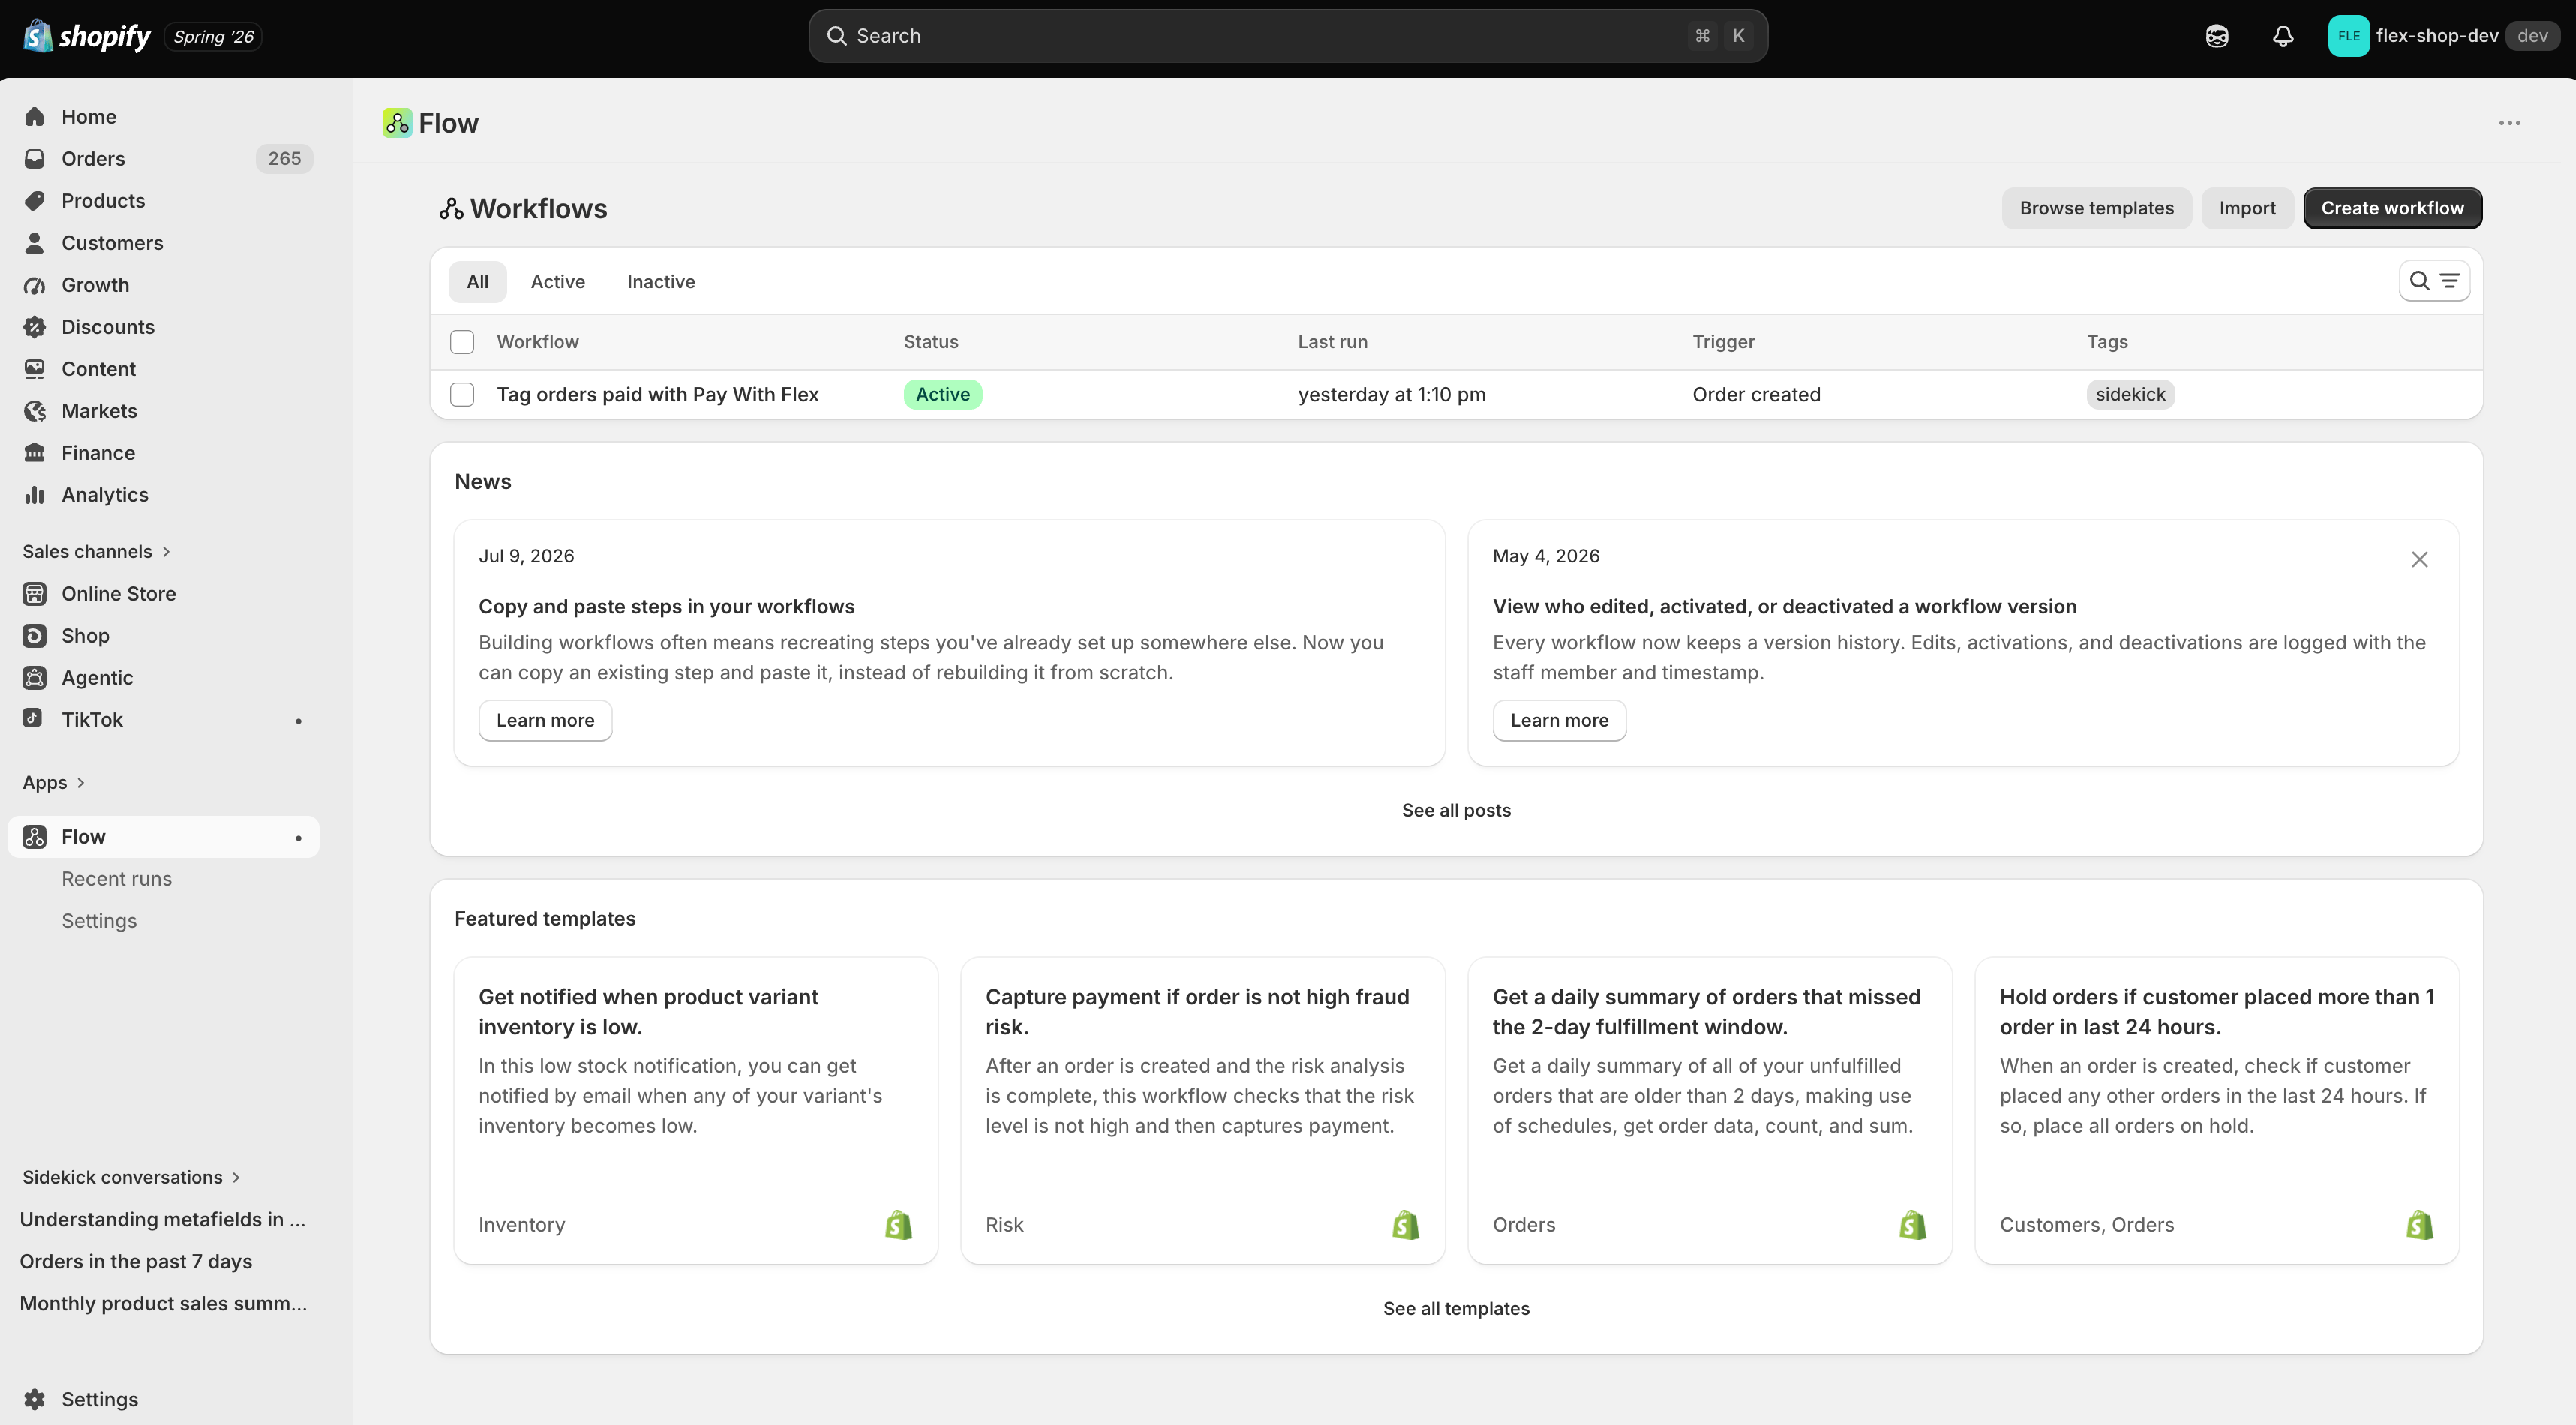2576x1425 pixels.
Task: Click the Orders inbox icon in the sidebar
Action: tap(35, 159)
